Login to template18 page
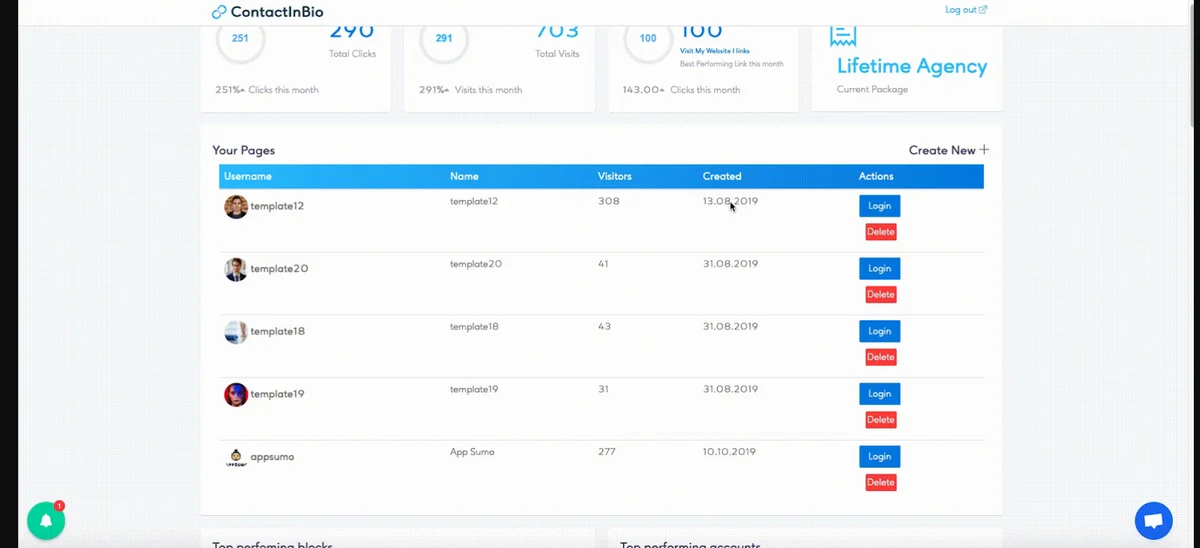The width and height of the screenshot is (1200, 548). pyautogui.click(x=879, y=331)
